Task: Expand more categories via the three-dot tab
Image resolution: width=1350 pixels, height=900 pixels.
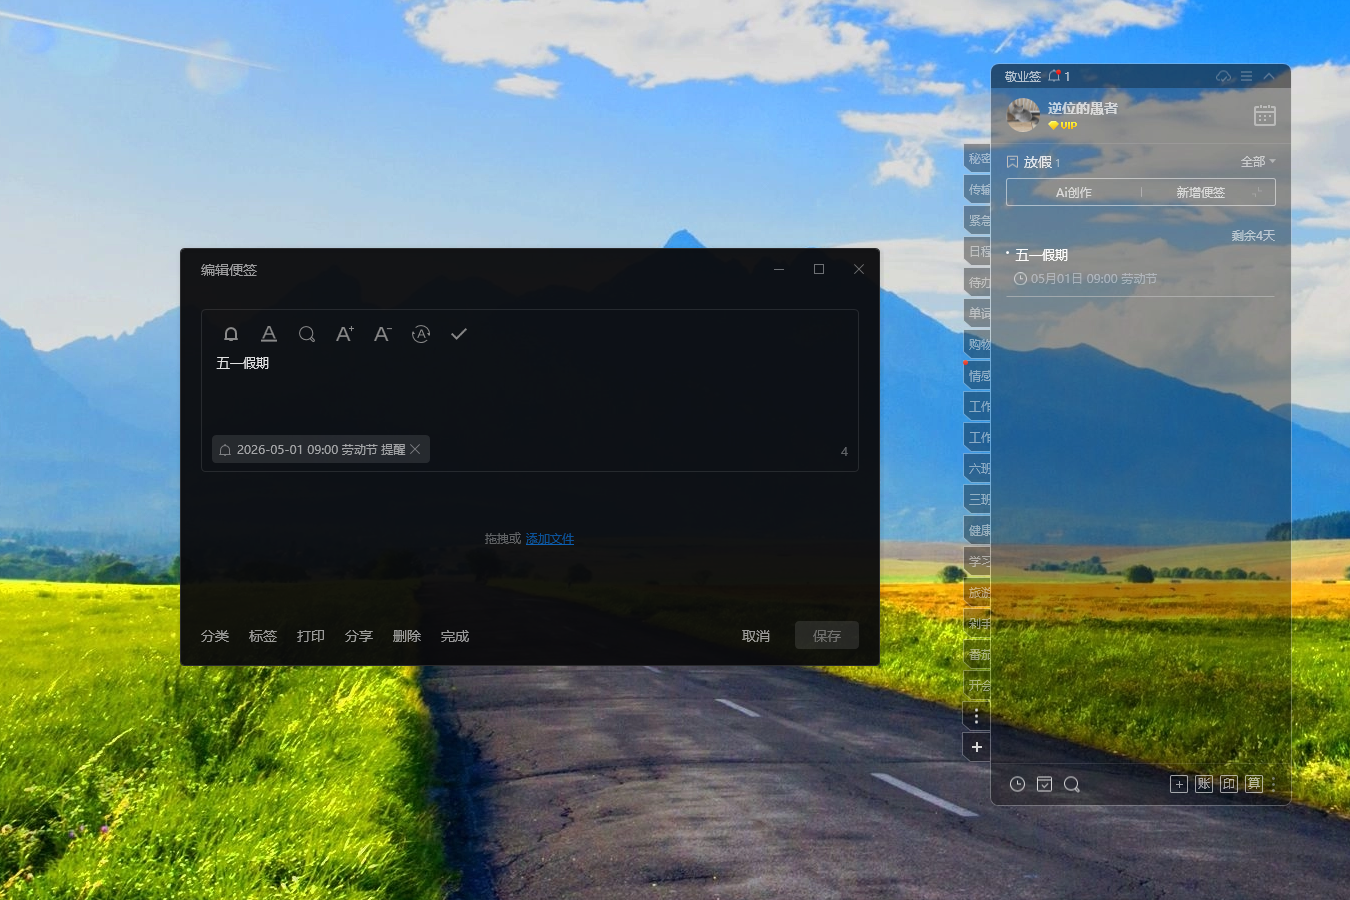Action: pos(977,716)
